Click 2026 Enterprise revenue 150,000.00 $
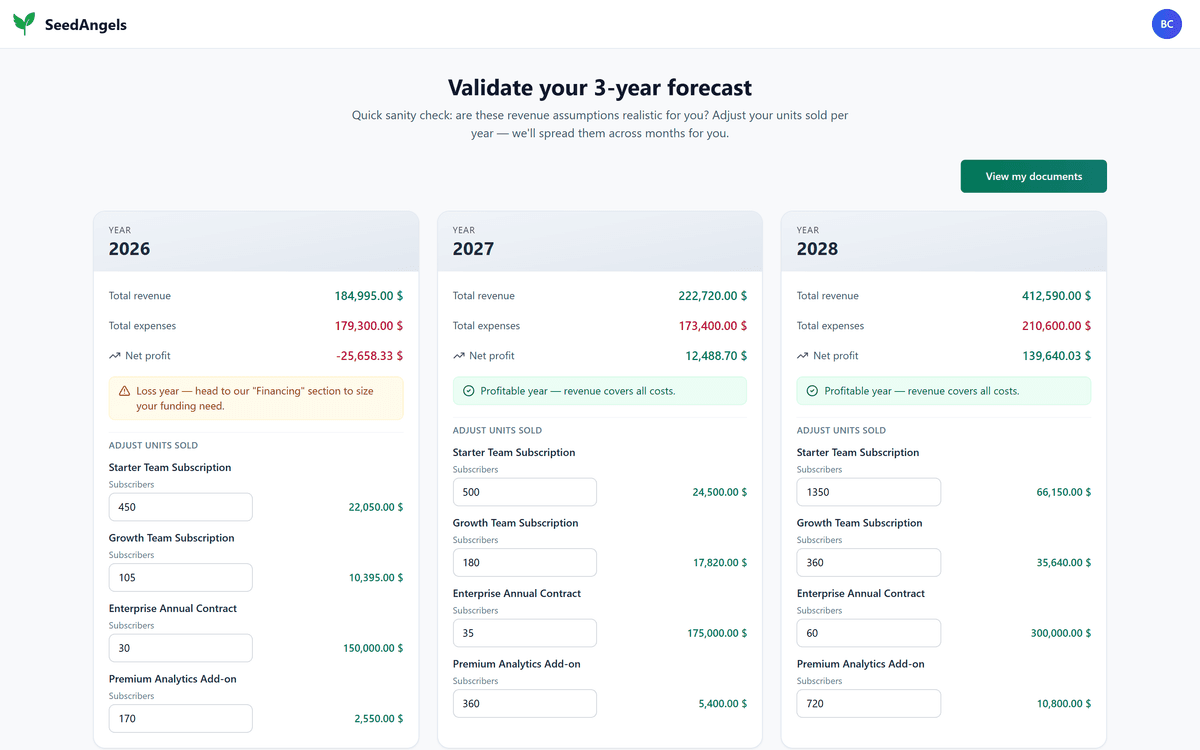This screenshot has width=1200, height=750. 373,648
